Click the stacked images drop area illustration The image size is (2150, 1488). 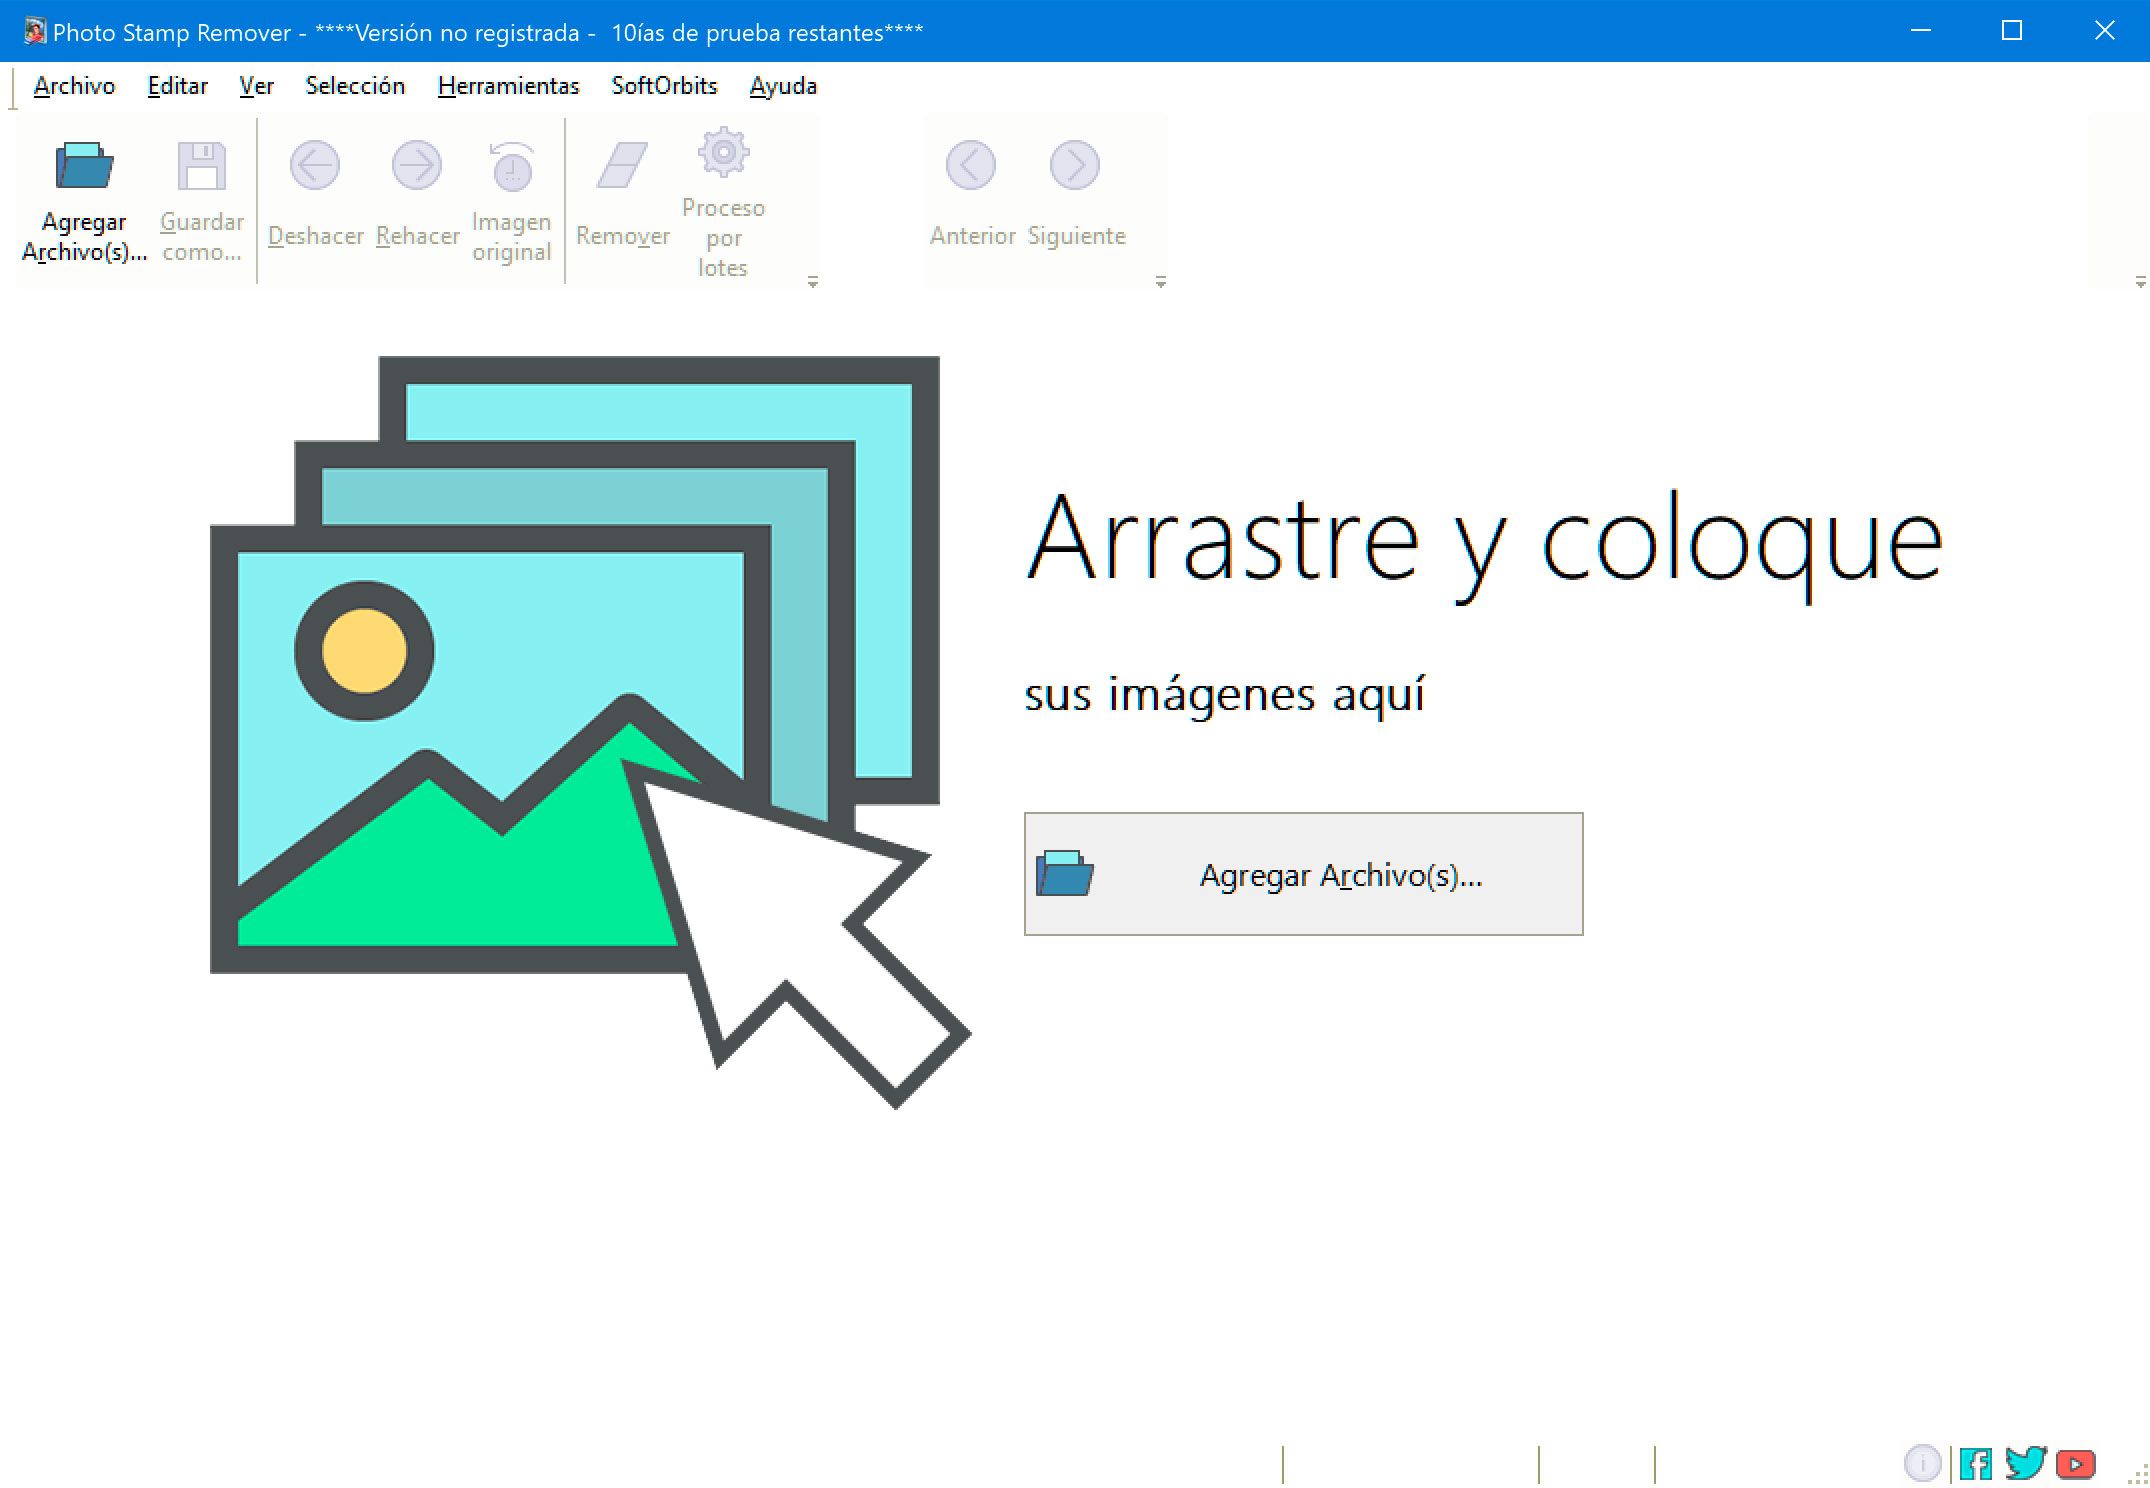[x=590, y=731]
